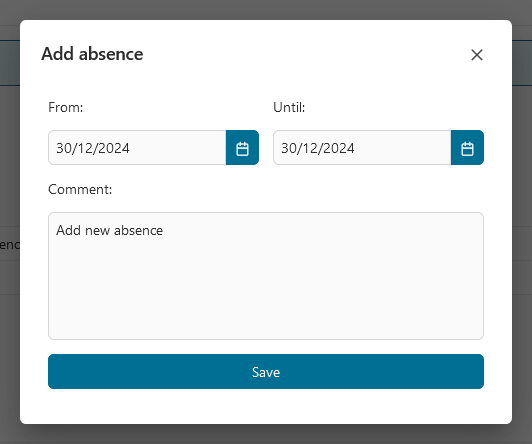Focus the Comment text area

[266, 276]
